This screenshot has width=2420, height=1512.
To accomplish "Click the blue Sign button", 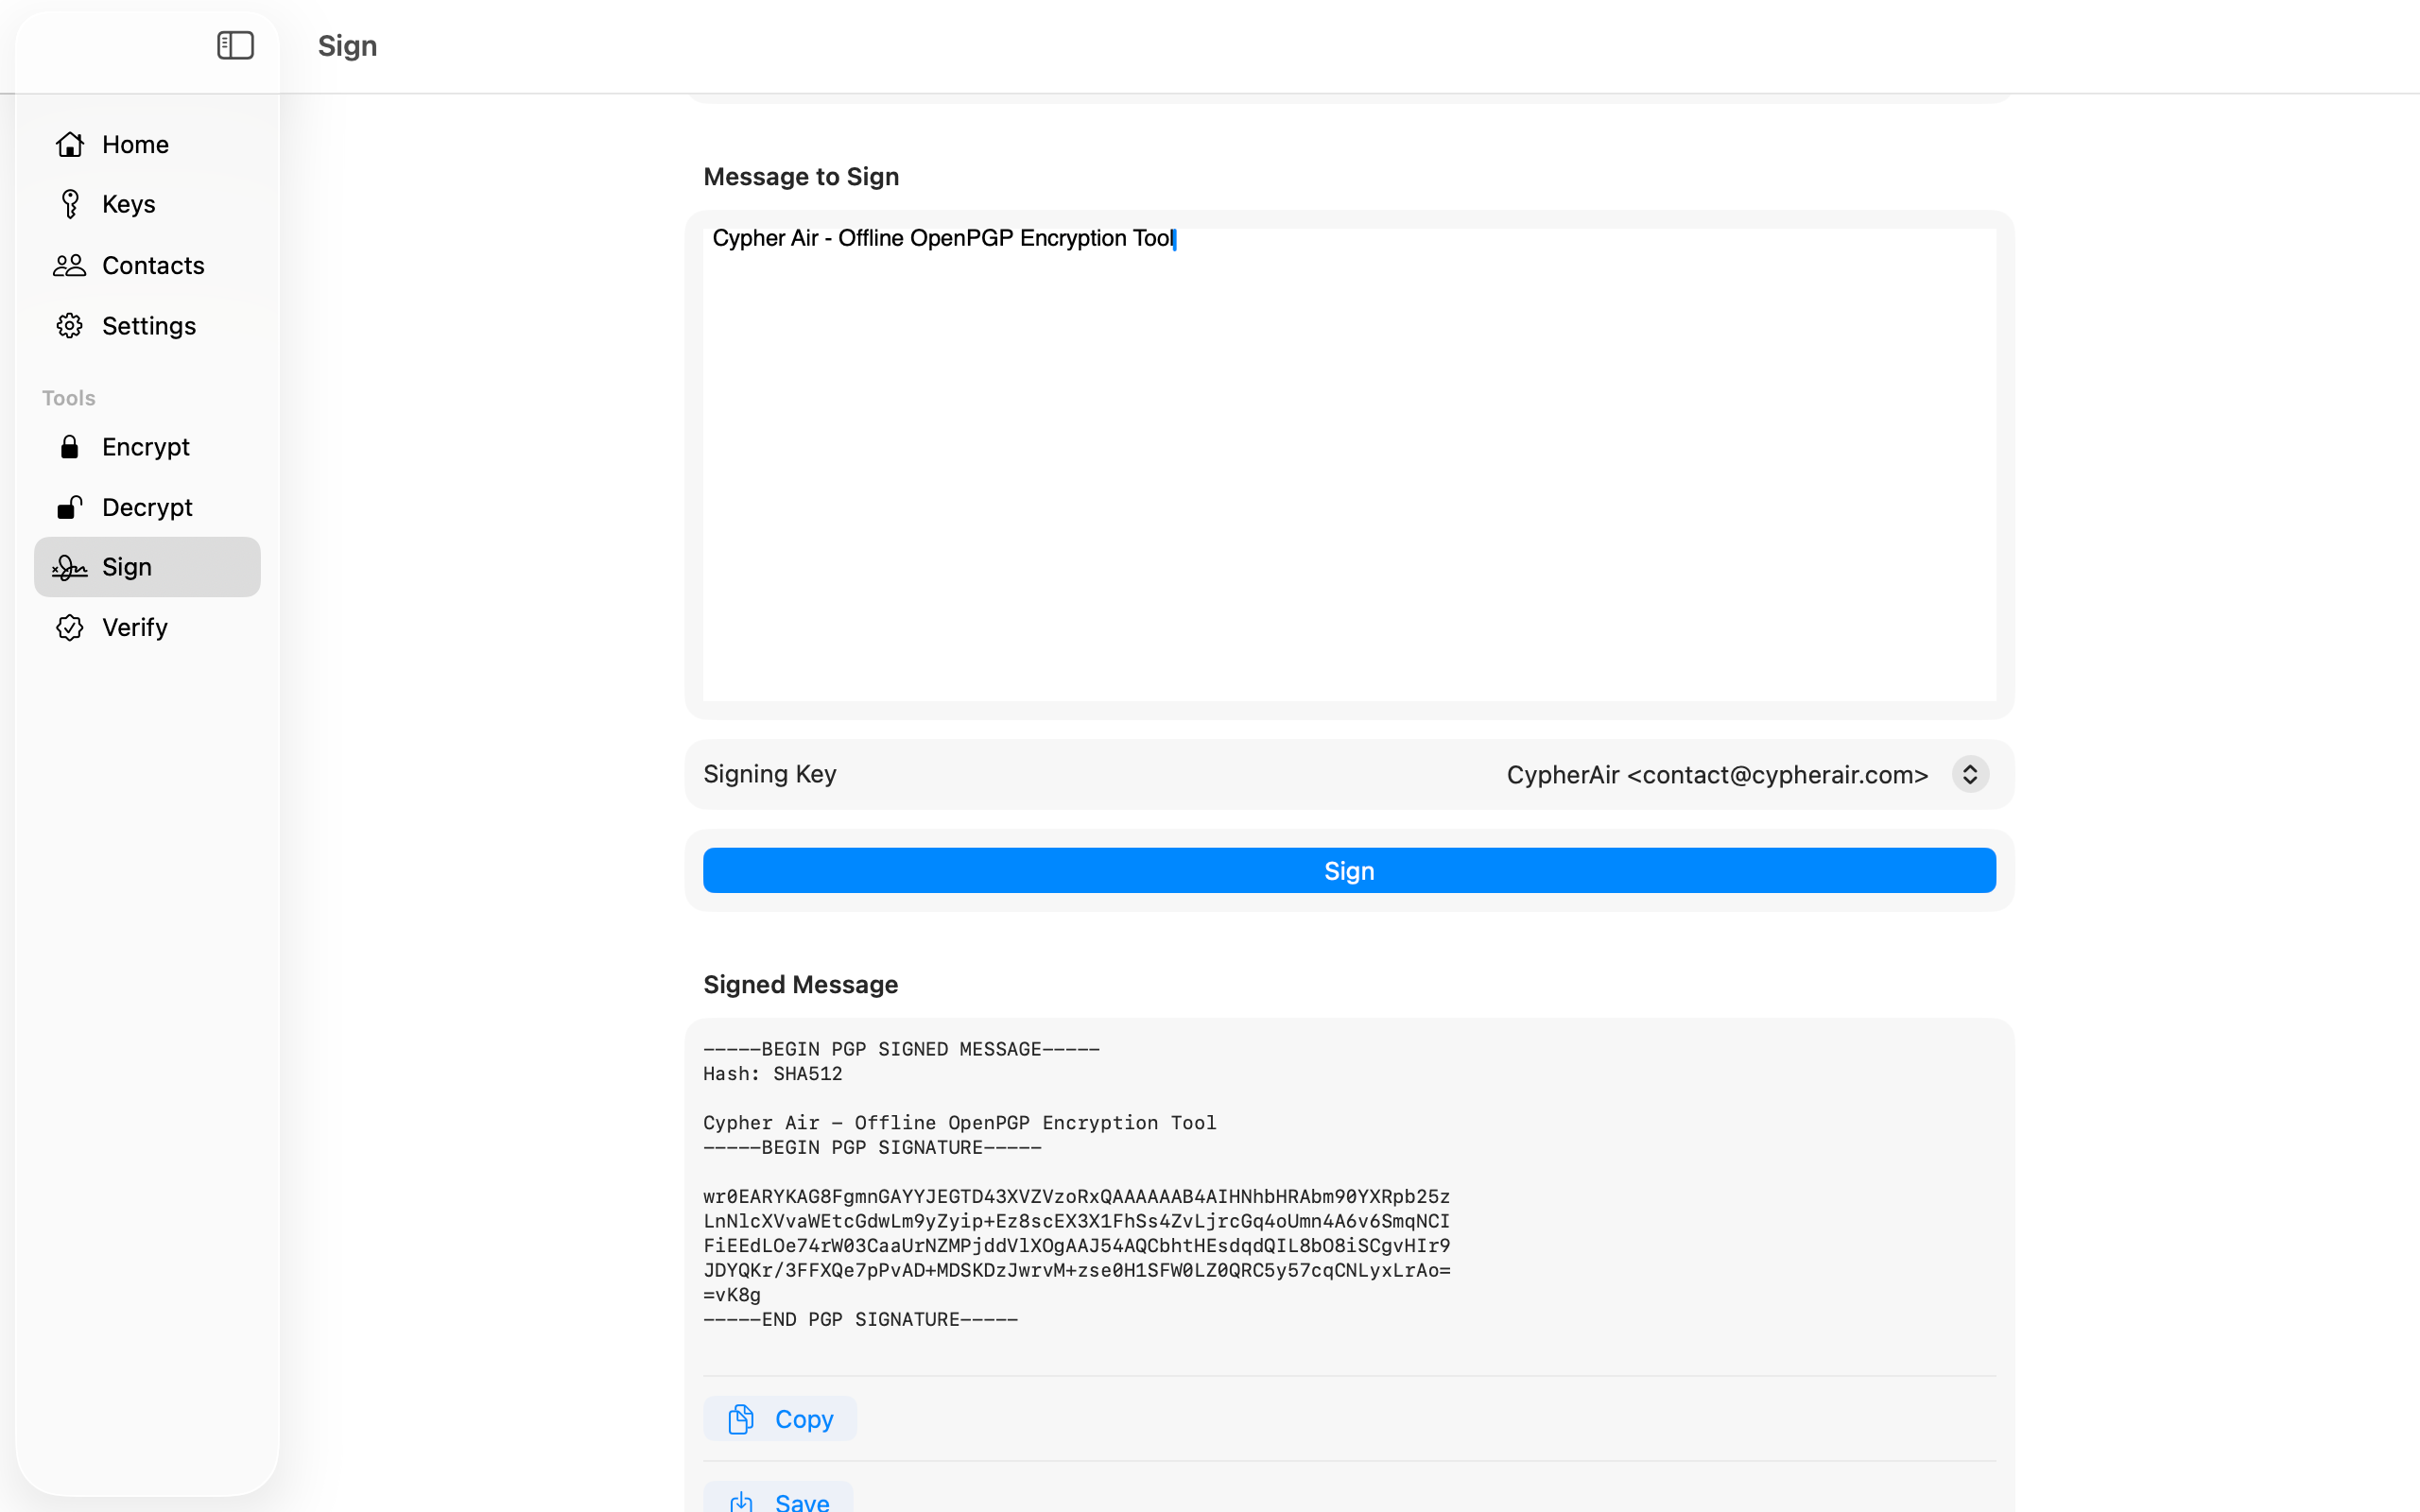I will (x=1349, y=871).
